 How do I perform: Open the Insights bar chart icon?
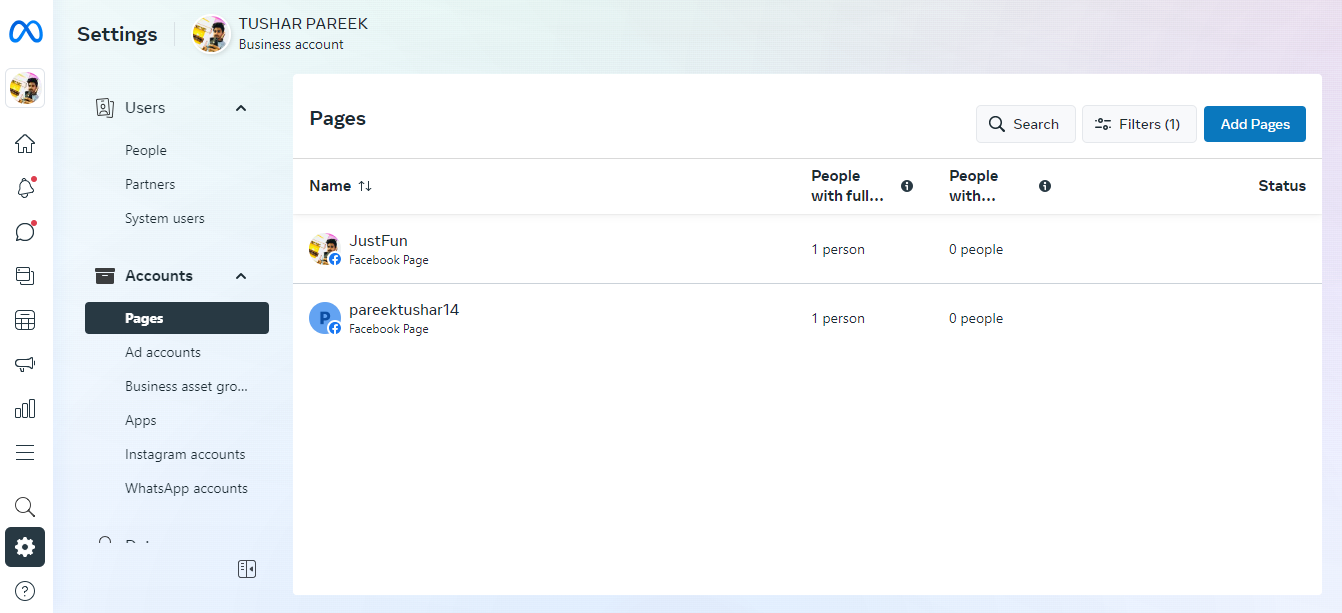point(25,408)
